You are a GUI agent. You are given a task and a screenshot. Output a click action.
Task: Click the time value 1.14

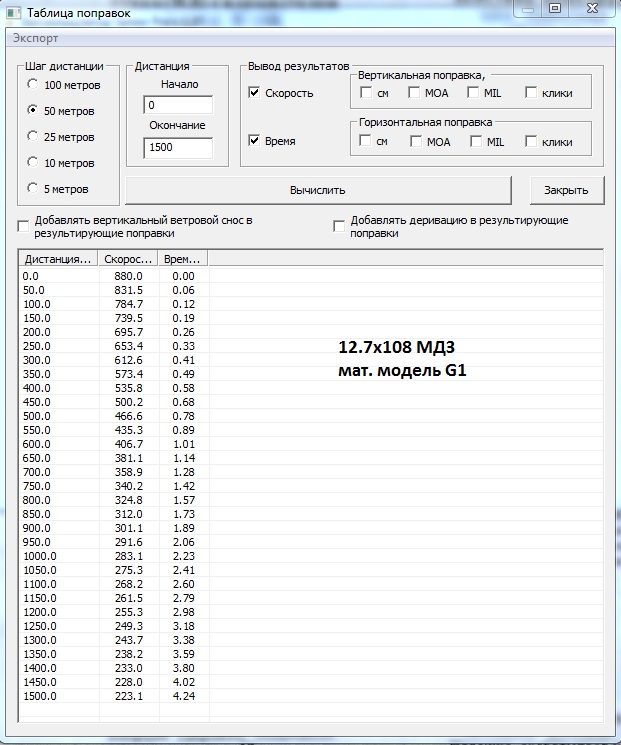tap(183, 458)
